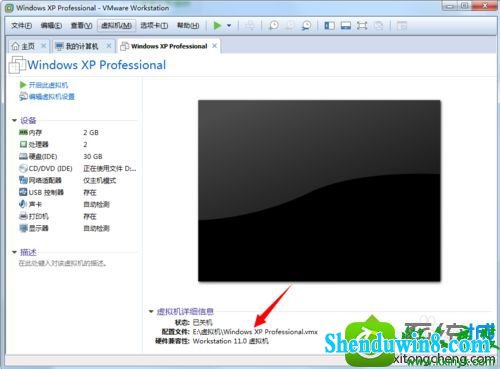Click the Windows XP Professional title heading
The width and height of the screenshot is (500, 369).
click(97, 65)
